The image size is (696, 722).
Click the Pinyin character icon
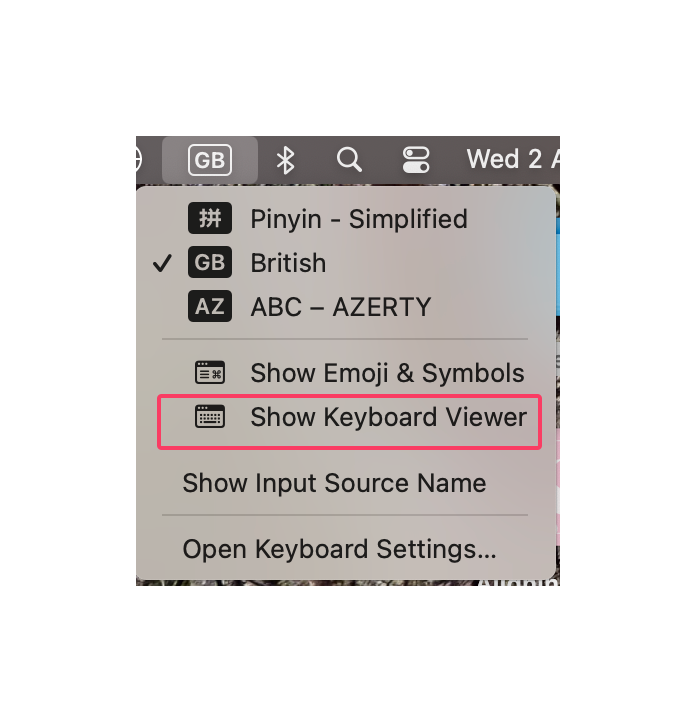(210, 218)
